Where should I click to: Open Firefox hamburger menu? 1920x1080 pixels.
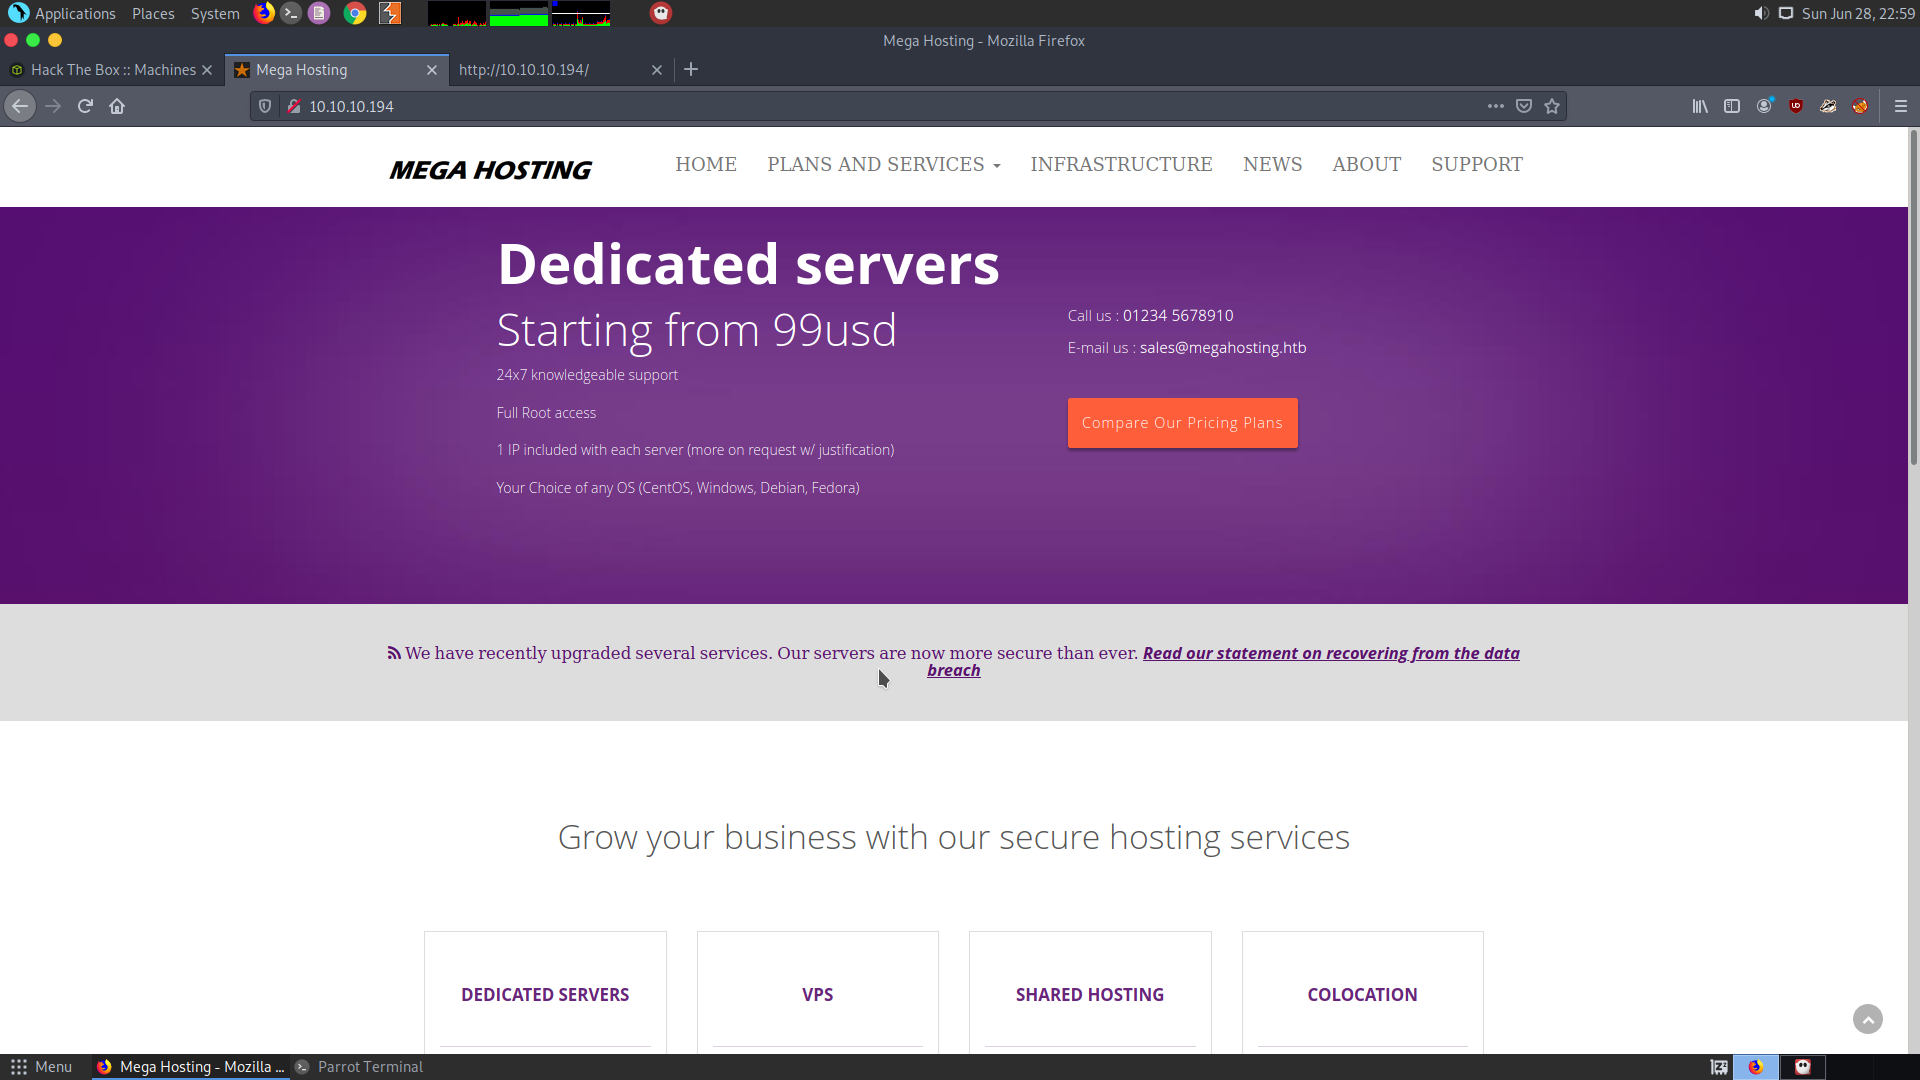point(1901,106)
